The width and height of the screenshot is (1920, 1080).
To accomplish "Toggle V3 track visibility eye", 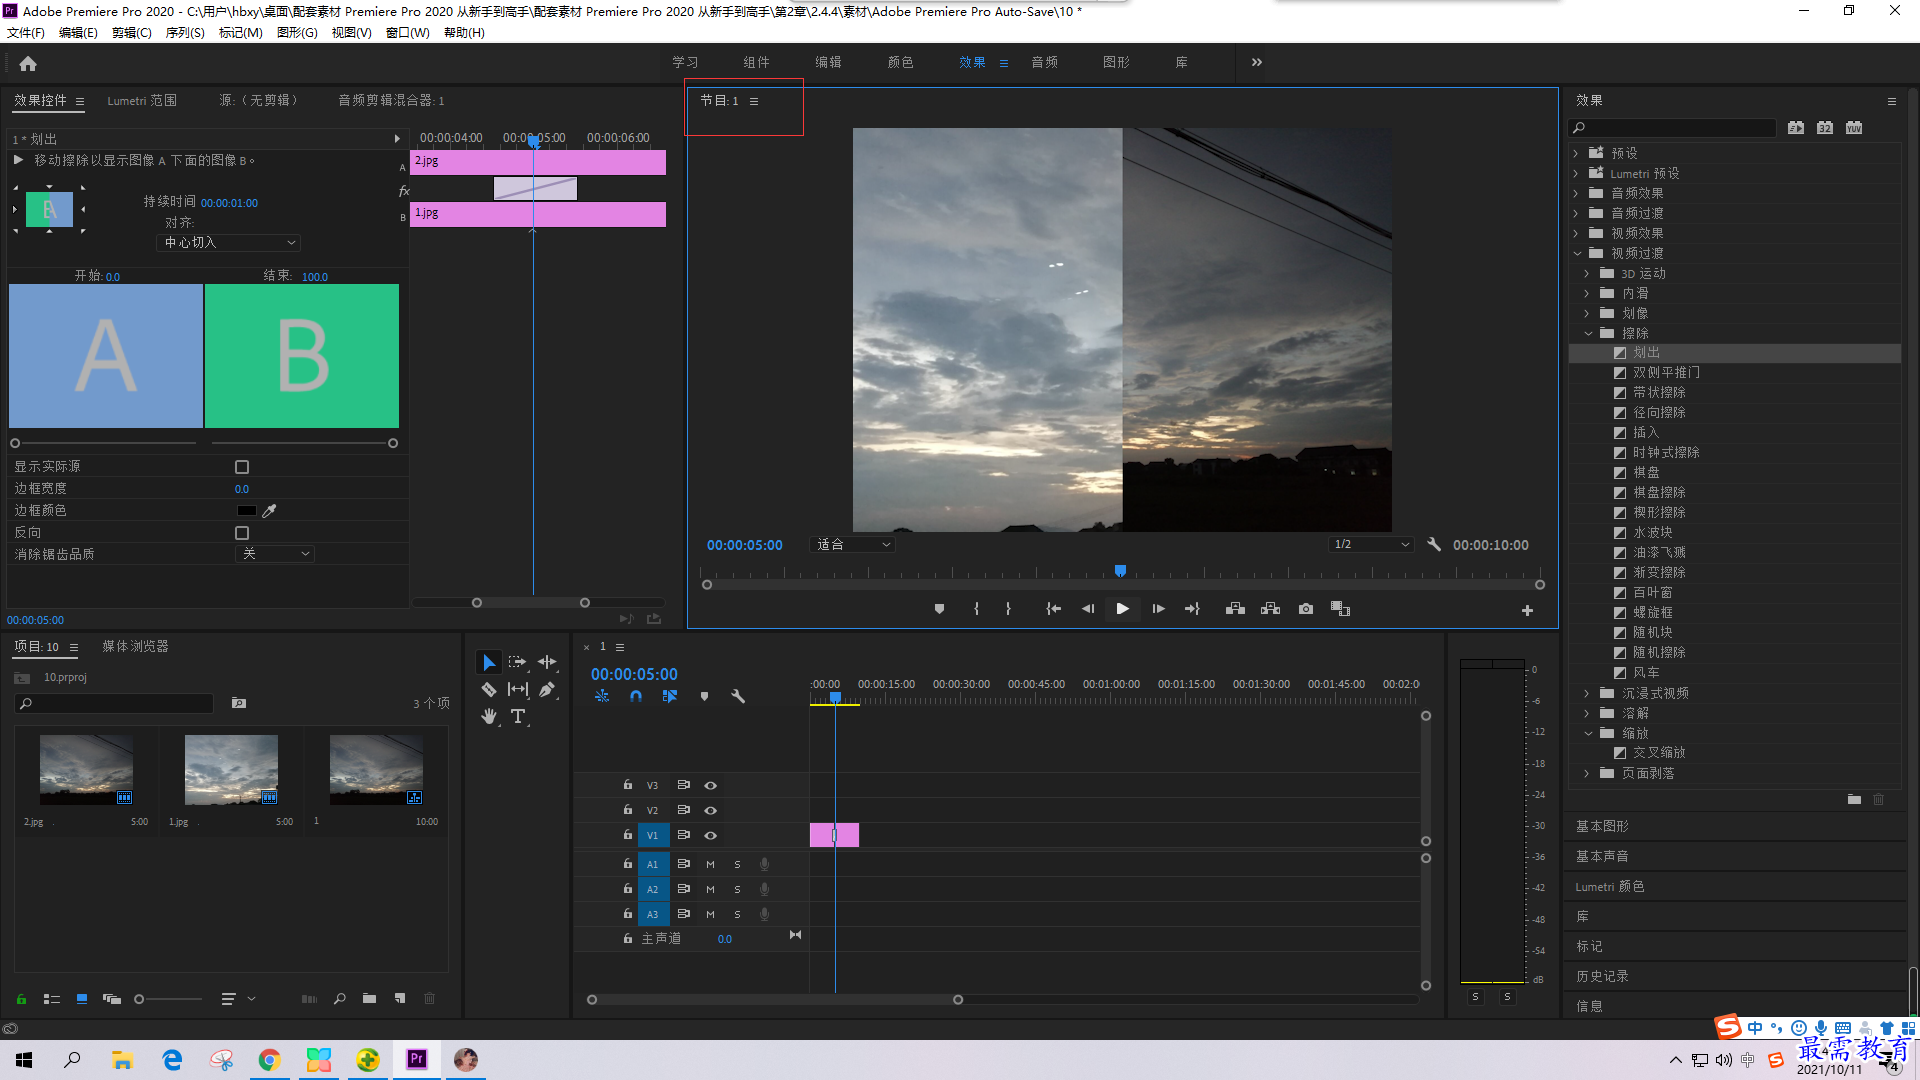I will point(710,785).
